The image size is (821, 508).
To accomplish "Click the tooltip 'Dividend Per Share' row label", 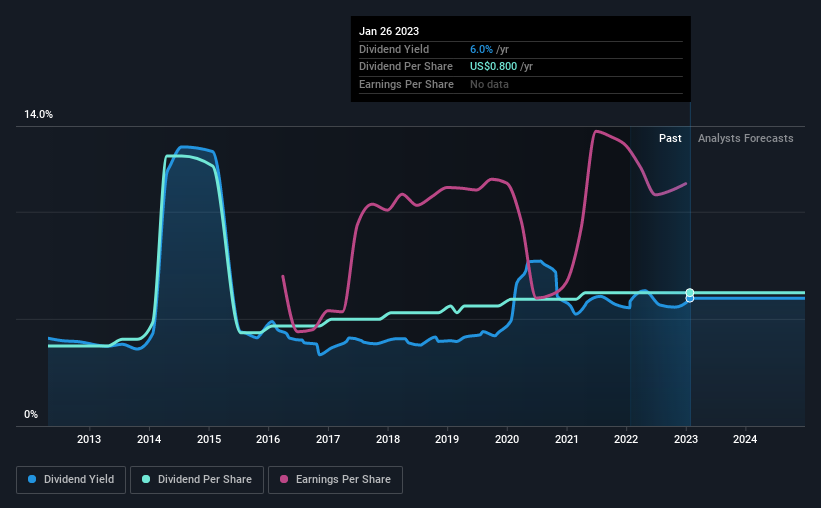I will (x=406, y=67).
